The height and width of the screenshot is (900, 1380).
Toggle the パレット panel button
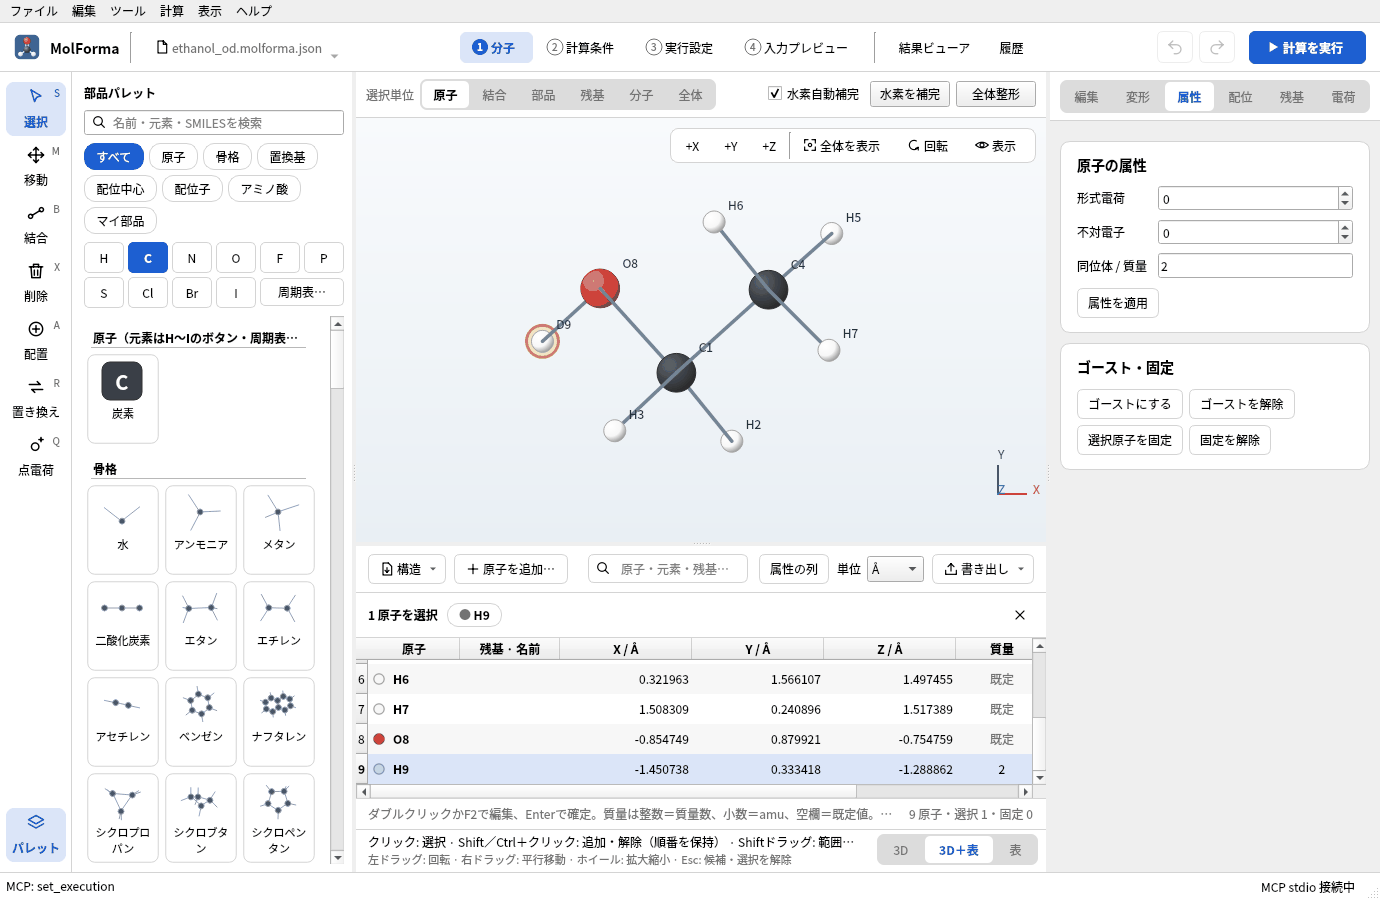pos(36,834)
